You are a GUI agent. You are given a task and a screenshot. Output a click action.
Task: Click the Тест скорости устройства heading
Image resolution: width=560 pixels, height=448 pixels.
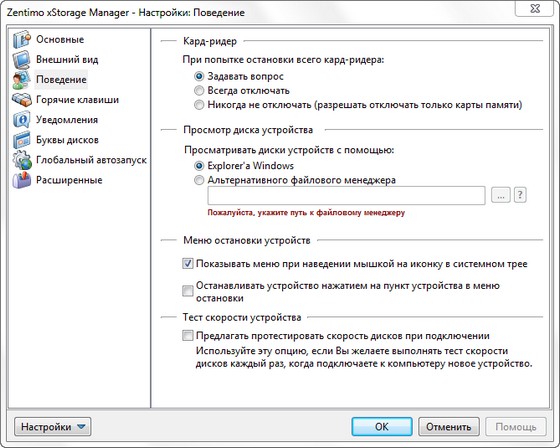[242, 317]
